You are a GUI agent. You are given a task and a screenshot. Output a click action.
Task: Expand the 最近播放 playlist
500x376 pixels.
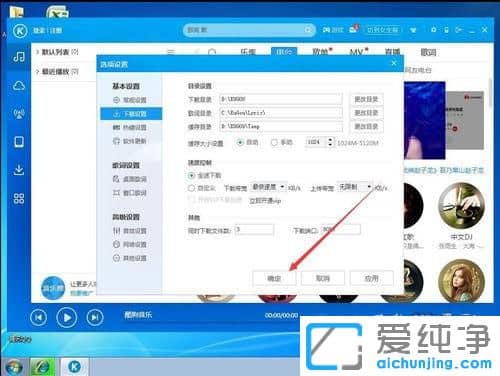click(x=57, y=71)
